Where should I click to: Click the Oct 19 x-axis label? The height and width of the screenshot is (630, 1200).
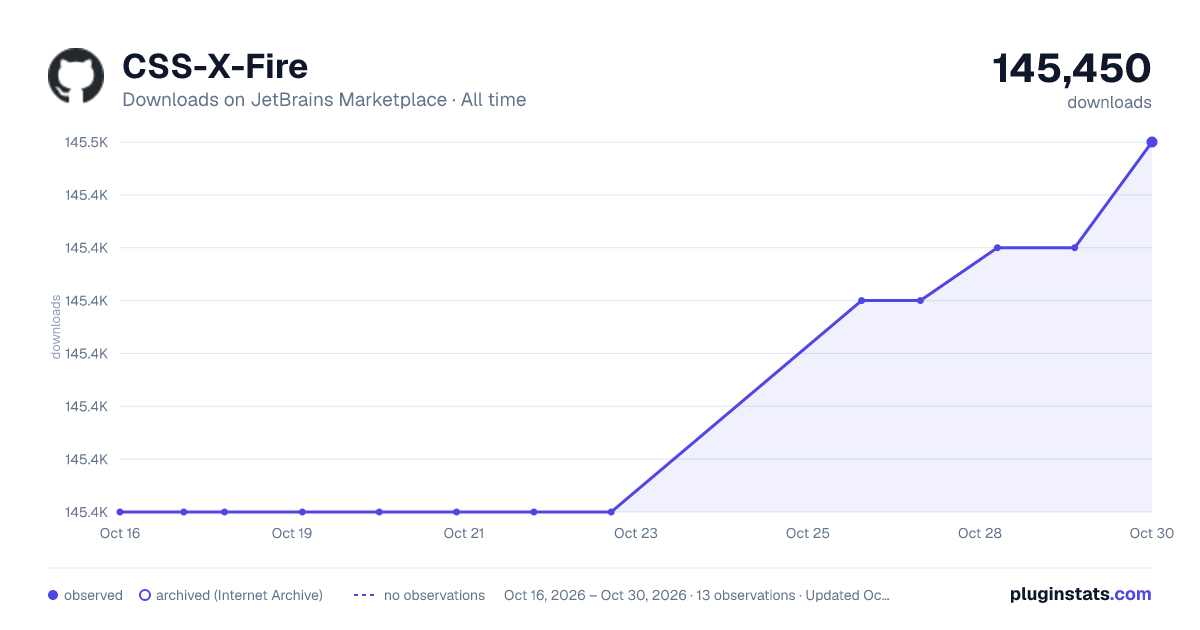click(292, 533)
